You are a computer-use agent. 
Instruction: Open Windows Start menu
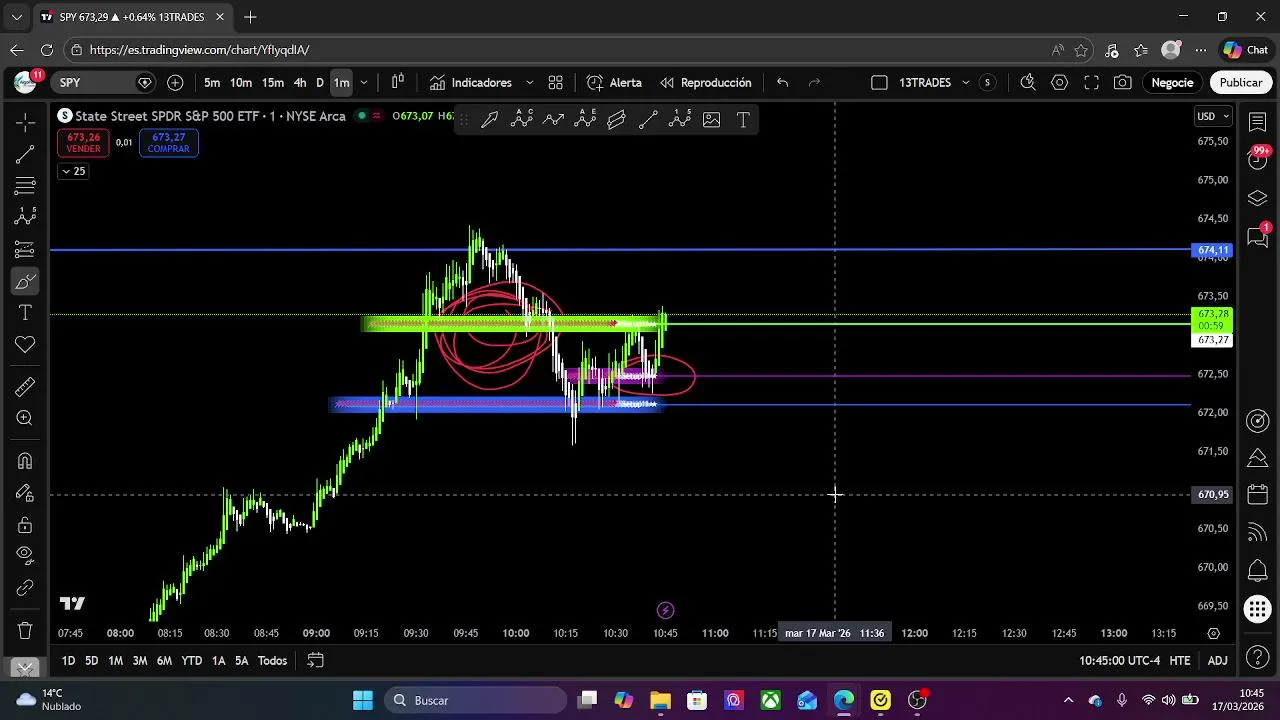pyautogui.click(x=362, y=700)
